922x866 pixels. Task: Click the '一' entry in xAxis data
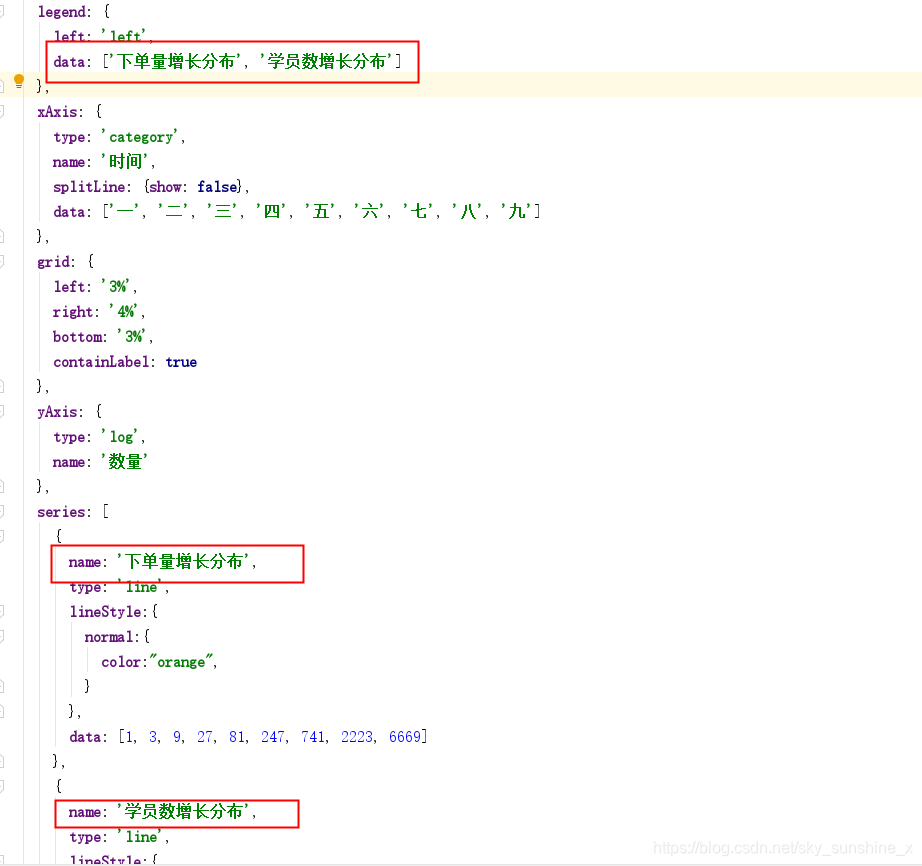[x=125, y=212]
